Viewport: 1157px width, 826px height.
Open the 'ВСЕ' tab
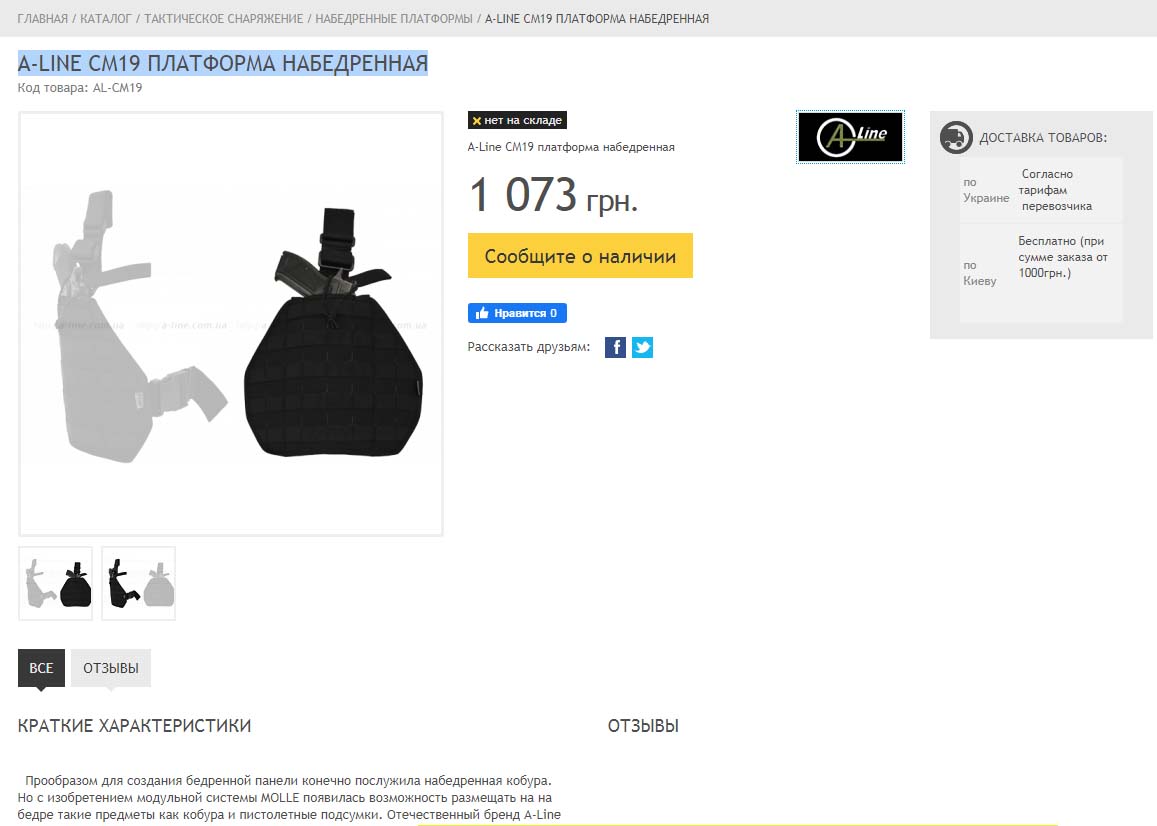pos(41,668)
